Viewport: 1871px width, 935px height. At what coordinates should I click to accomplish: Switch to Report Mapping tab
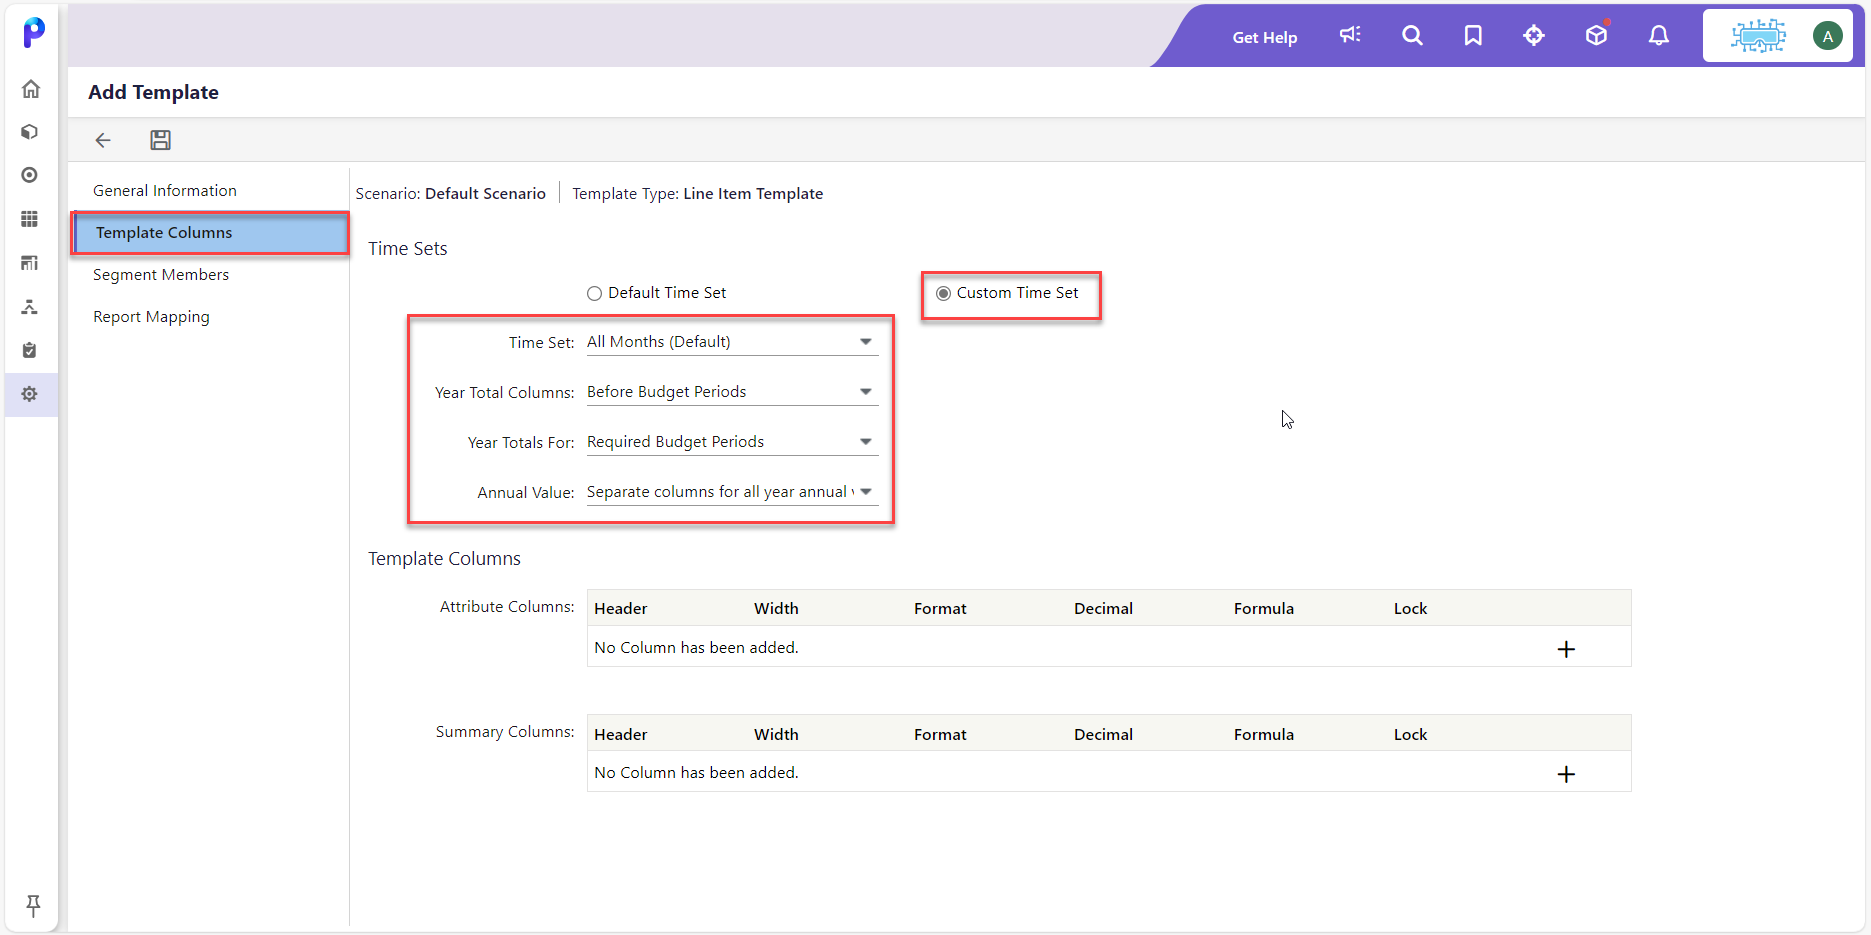[x=151, y=317]
